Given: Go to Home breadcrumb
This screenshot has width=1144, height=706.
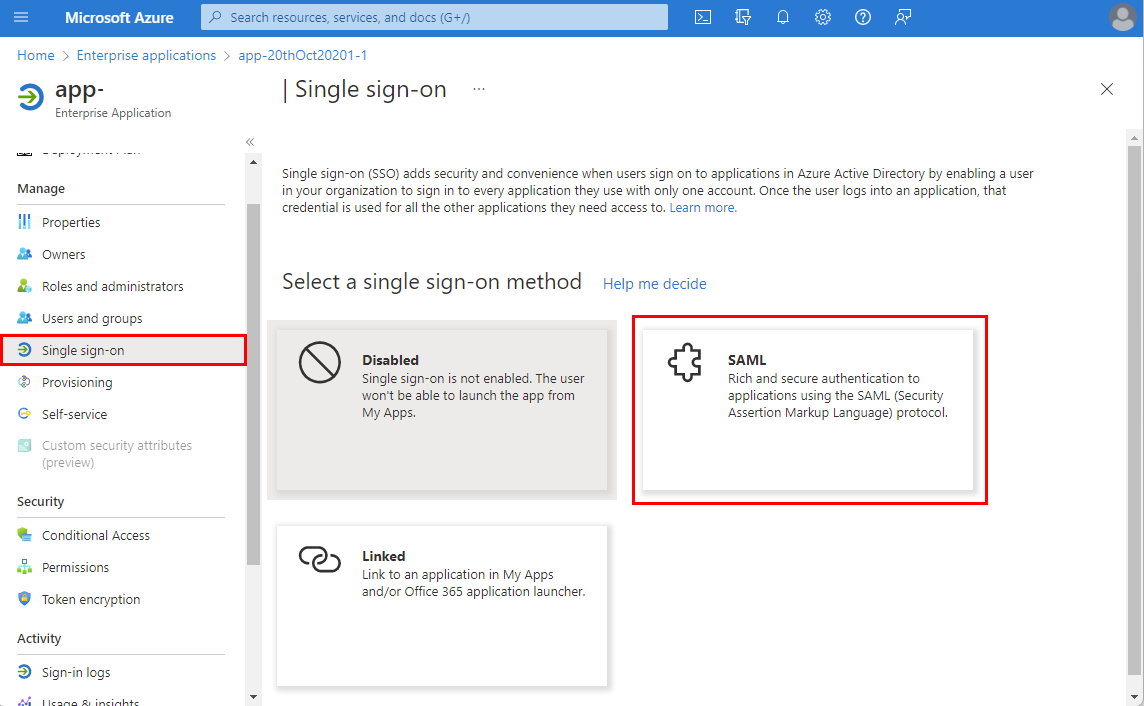Looking at the screenshot, I should (x=36, y=55).
